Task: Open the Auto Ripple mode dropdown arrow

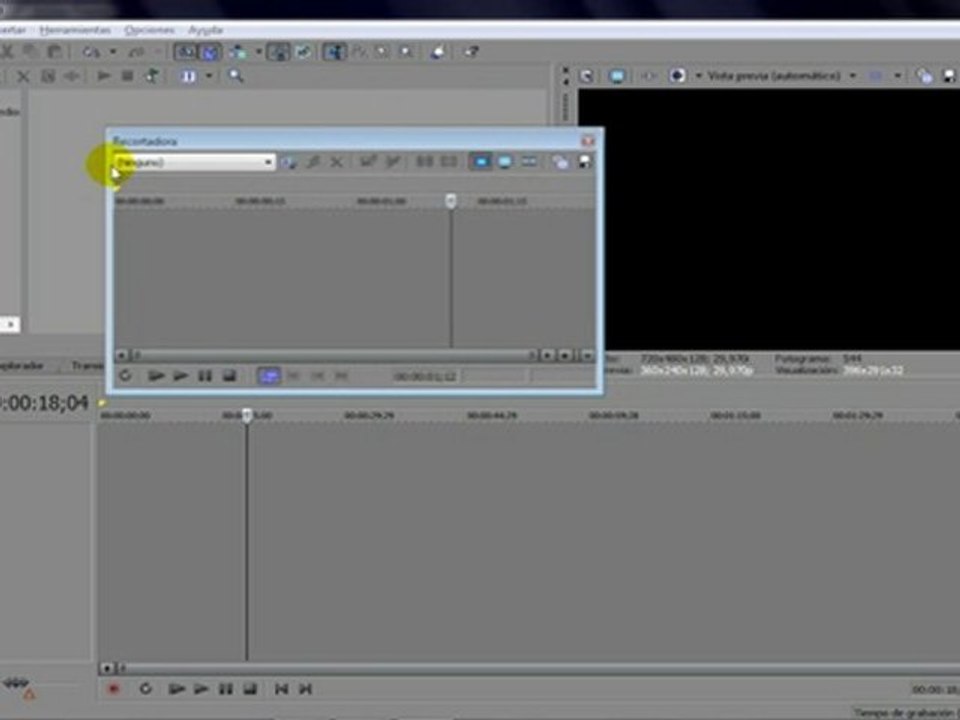Action: (258, 52)
